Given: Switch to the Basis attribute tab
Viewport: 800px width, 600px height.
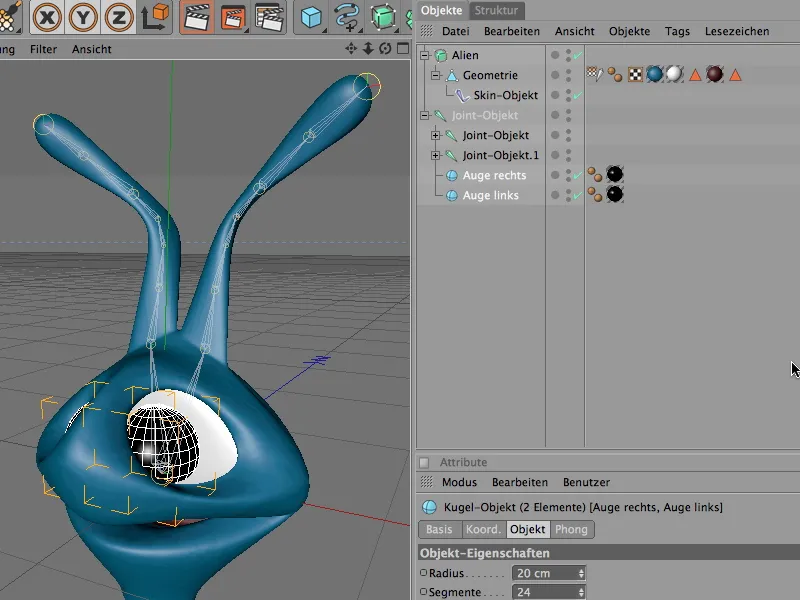Looking at the screenshot, I should point(439,529).
